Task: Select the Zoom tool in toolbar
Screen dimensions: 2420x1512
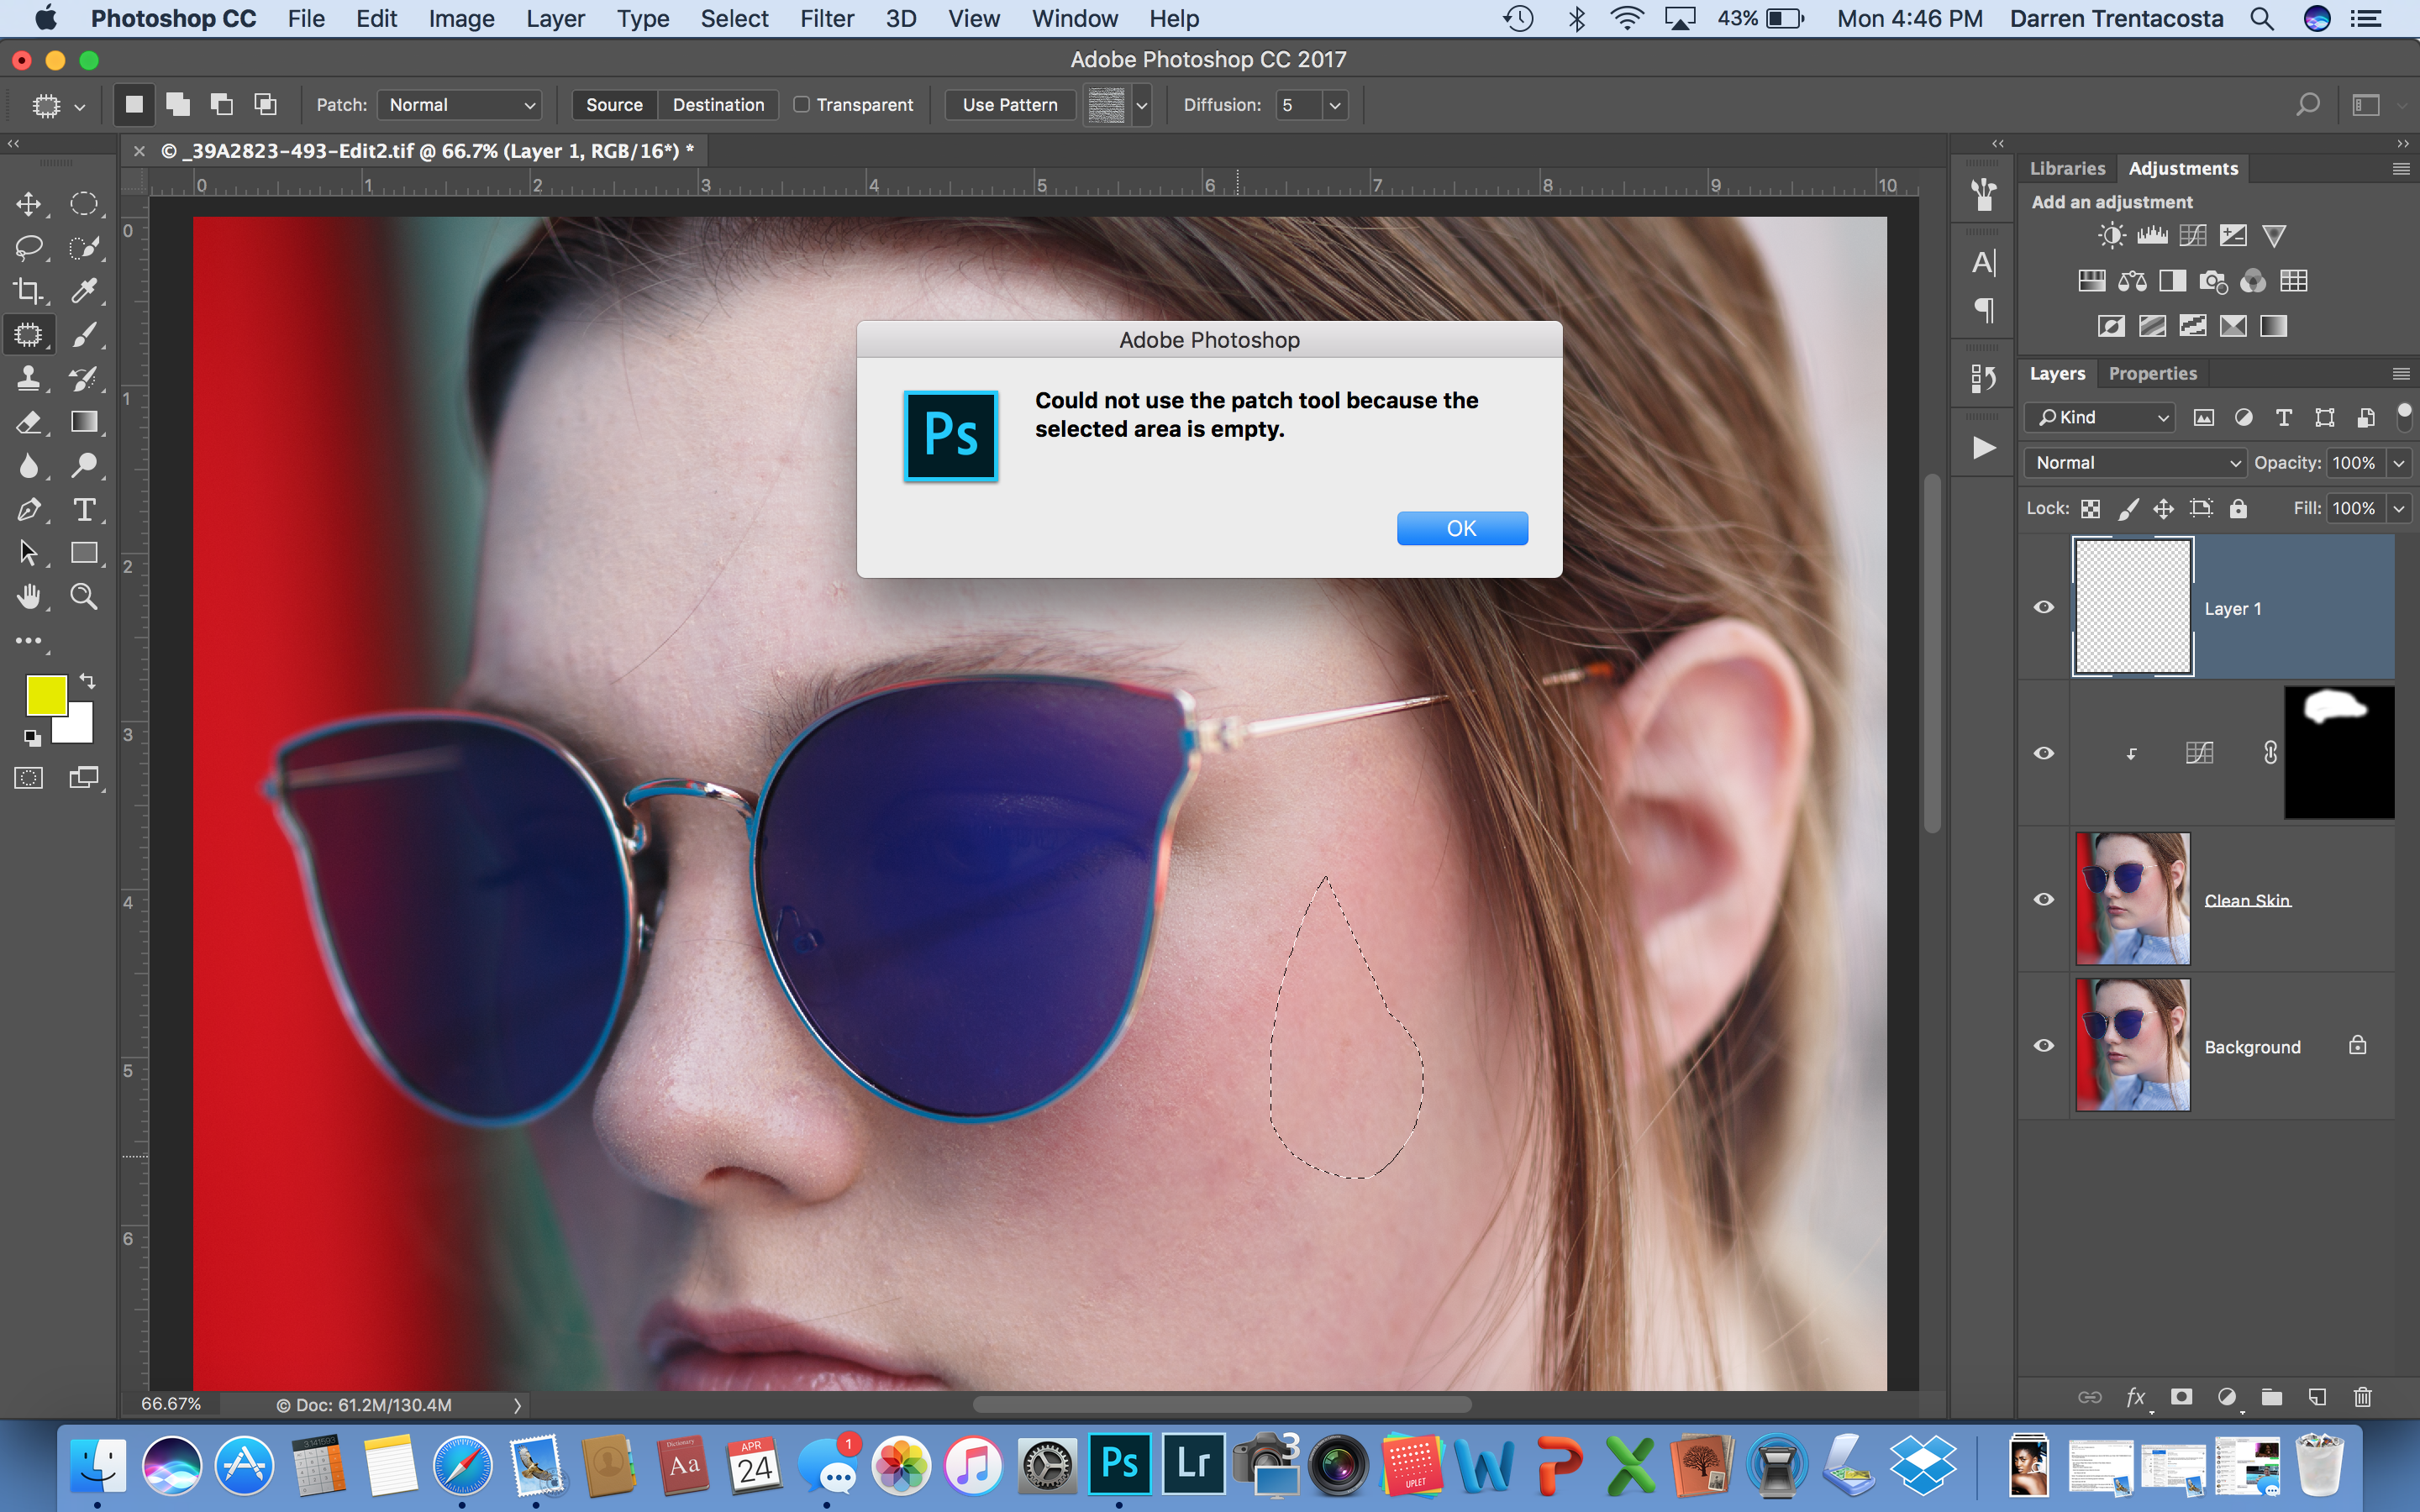Action: pos(84,597)
